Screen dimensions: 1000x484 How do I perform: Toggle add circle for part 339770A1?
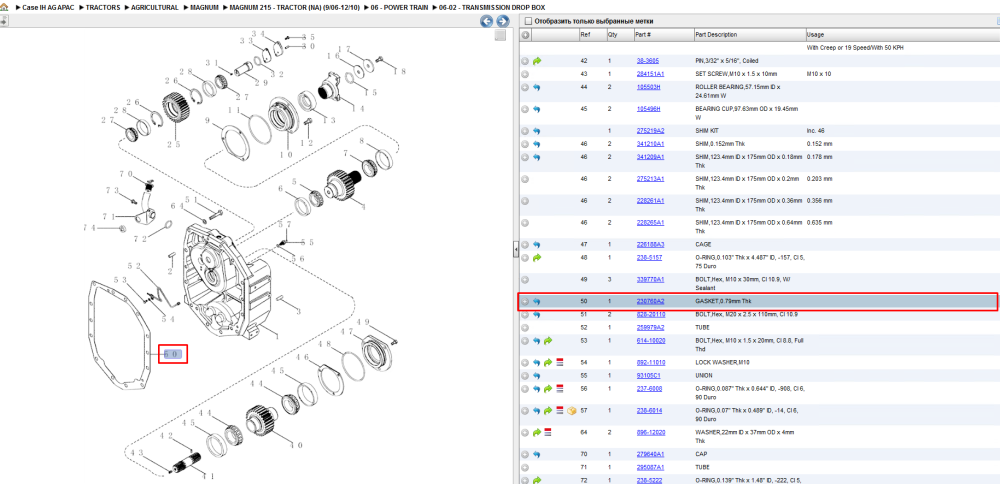tap(526, 280)
